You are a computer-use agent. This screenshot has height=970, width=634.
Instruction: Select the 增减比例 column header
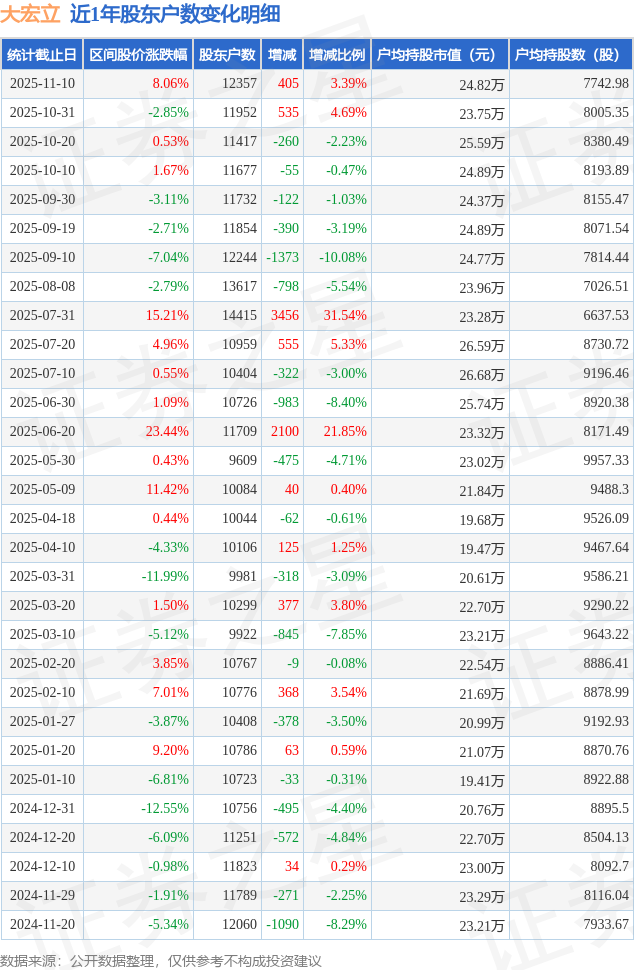pyautogui.click(x=337, y=55)
